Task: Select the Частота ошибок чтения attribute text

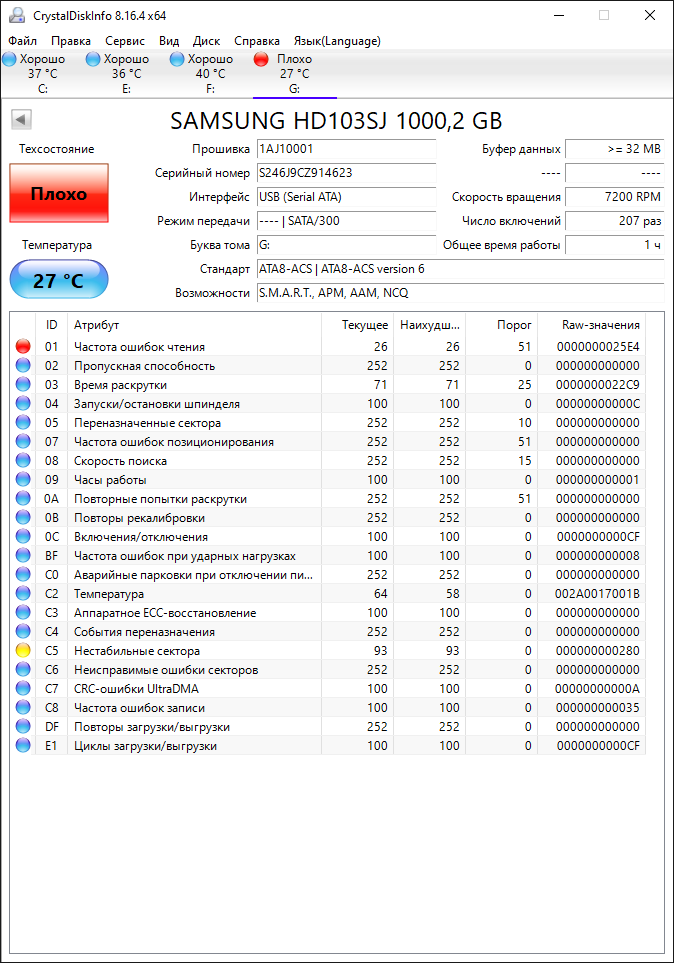Action: tap(139, 346)
